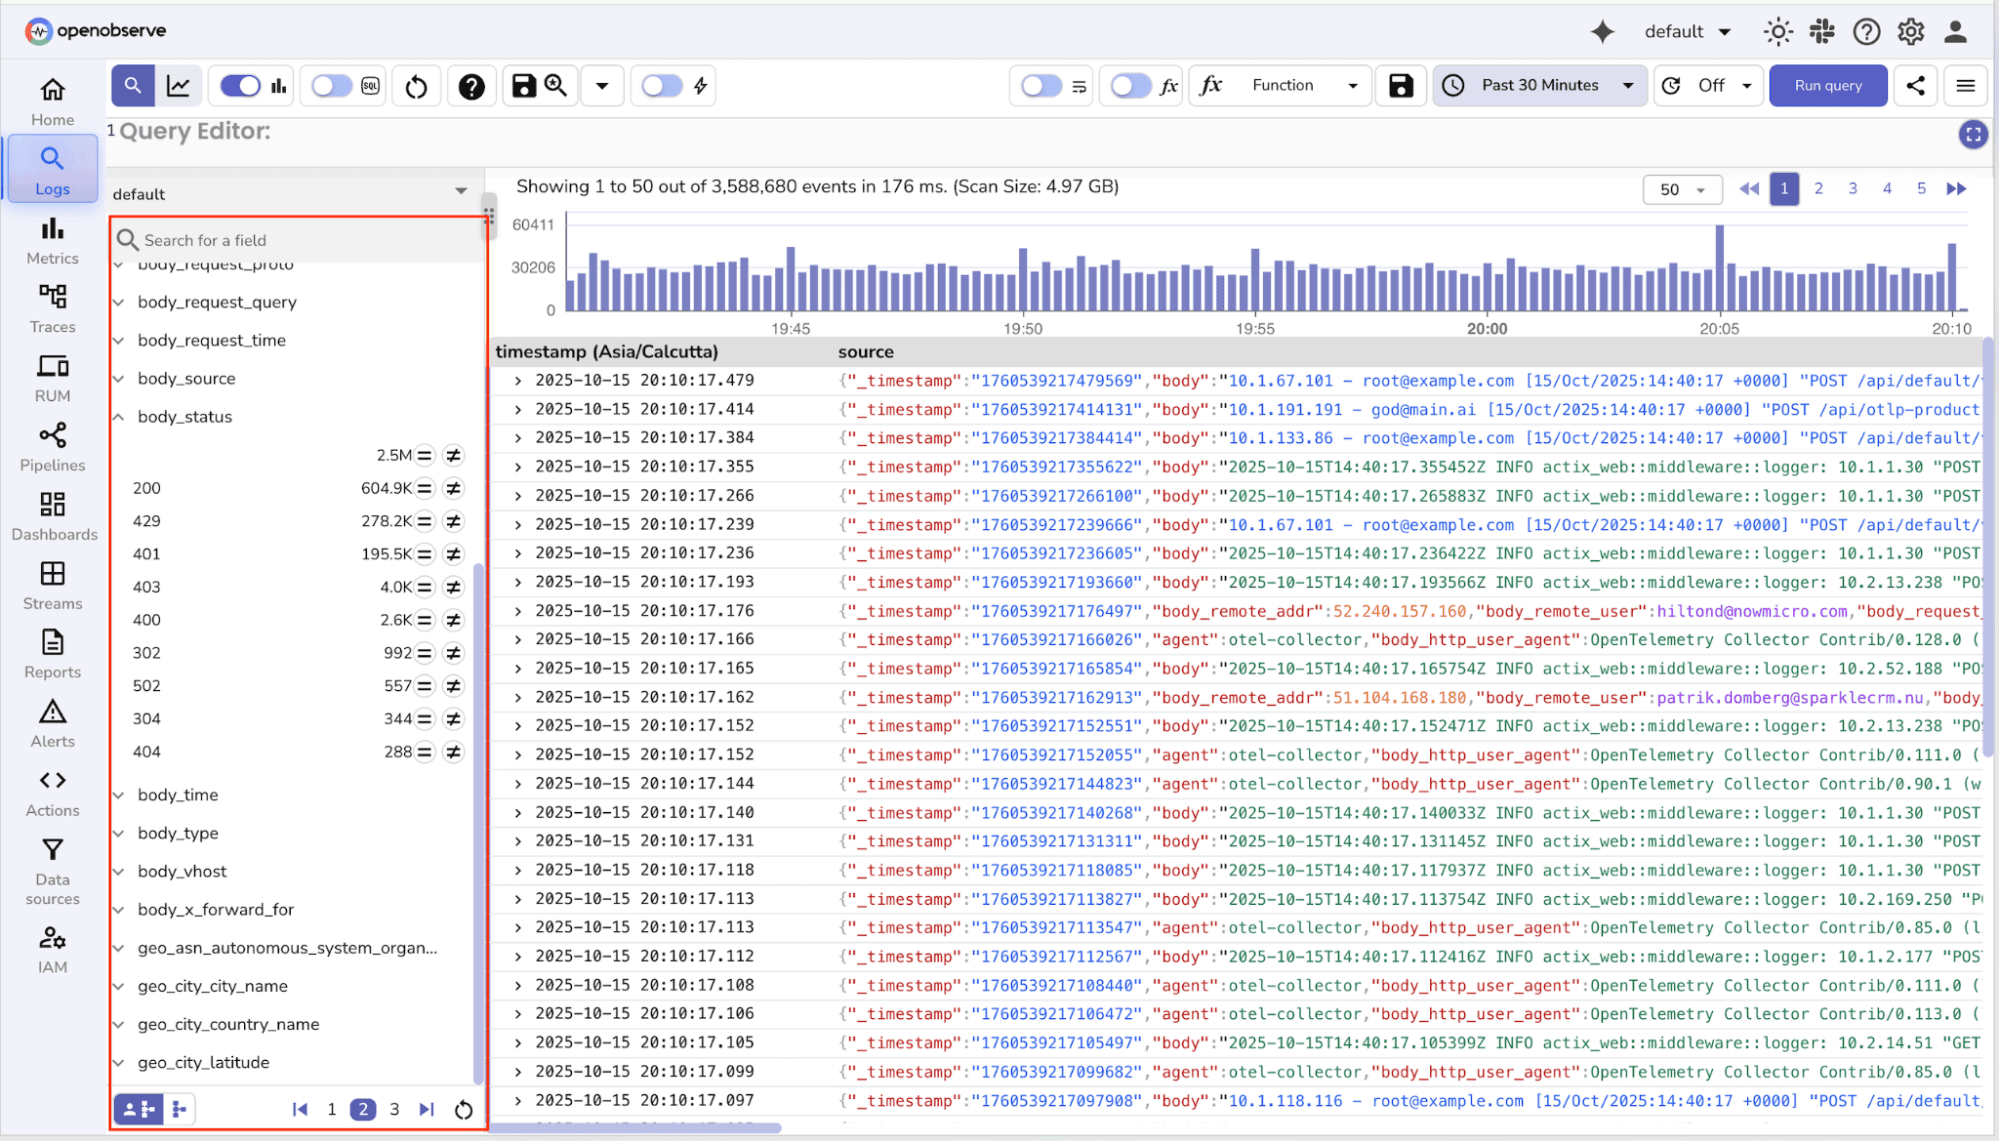Go to results page 3
This screenshot has height=1142, width=1999.
coord(1852,188)
